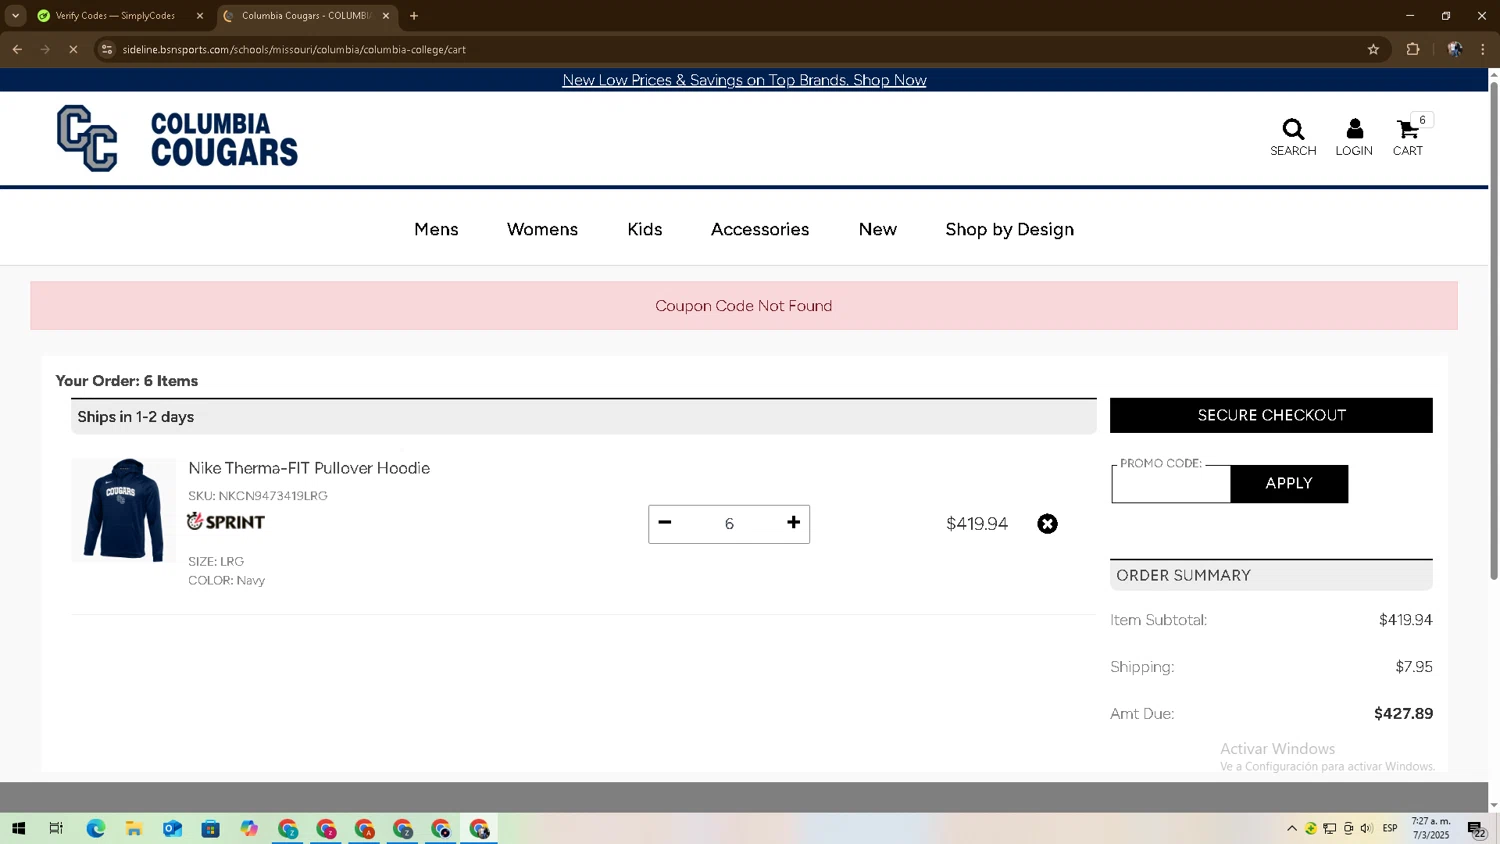Click the COLOR: Navy text
The image size is (1500, 844).
[x=227, y=581]
